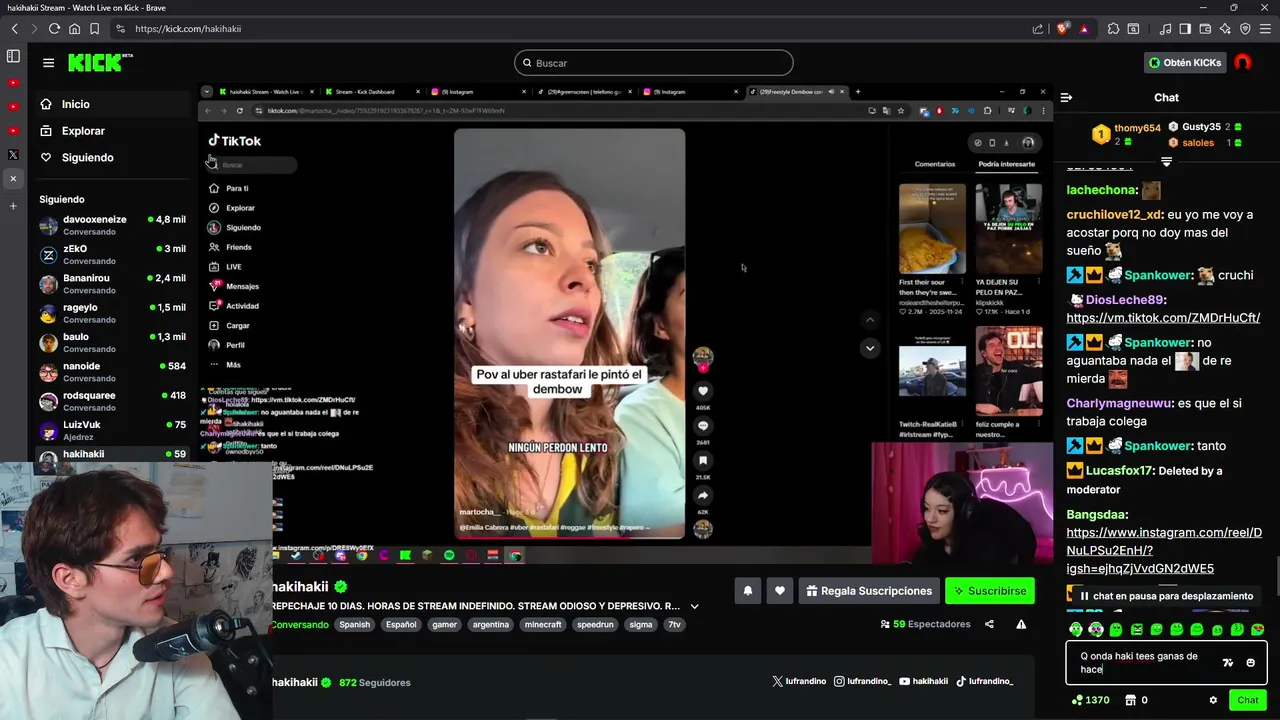Report stream warning triangle icon
Image resolution: width=1280 pixels, height=720 pixels.
pos(1021,624)
